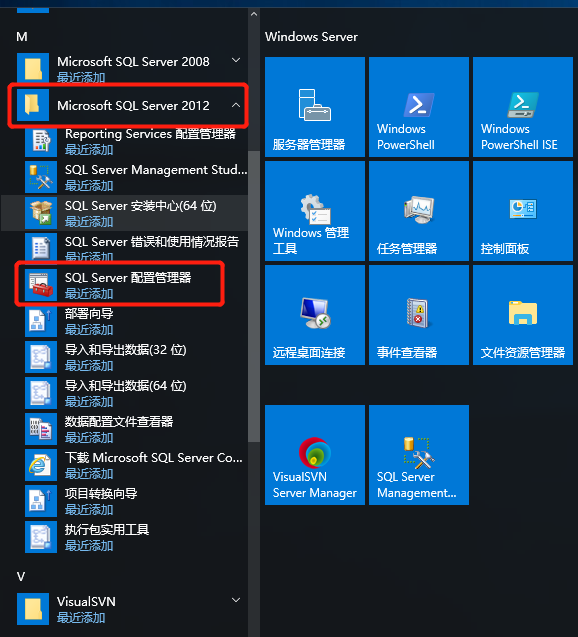Expand the VisualSVN folder chevron
Screen dimensions: 578x637
[236, 600]
